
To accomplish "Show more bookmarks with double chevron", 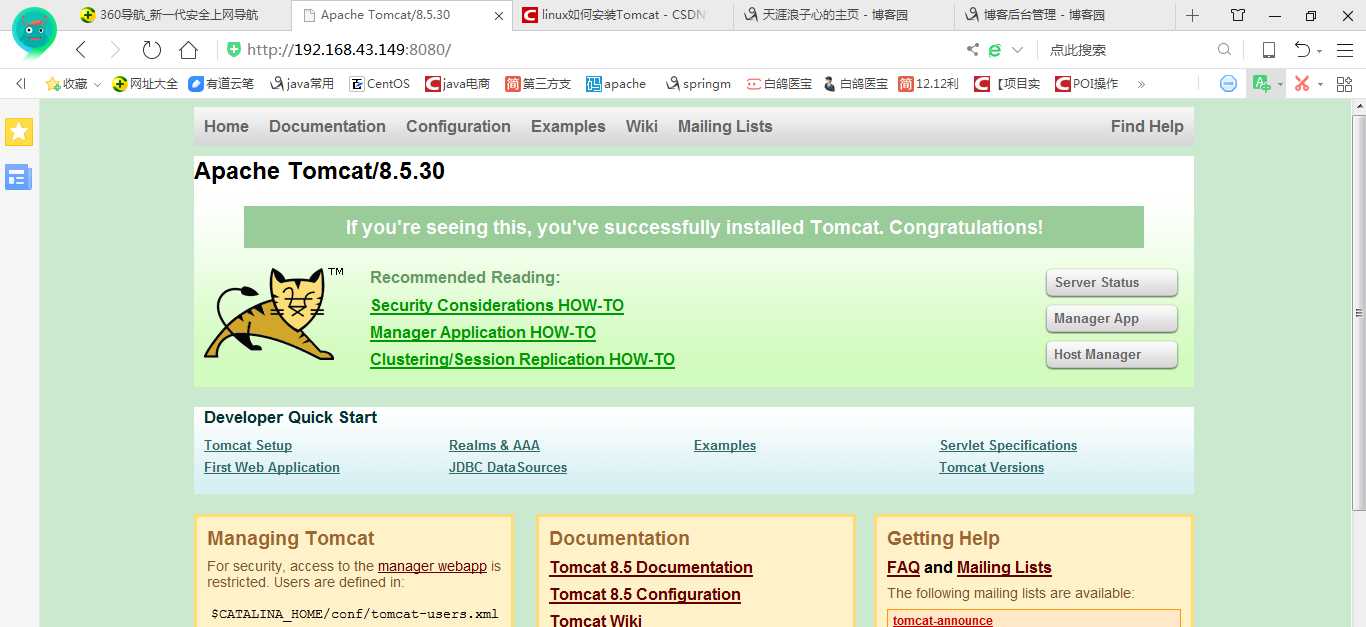I will [1141, 84].
